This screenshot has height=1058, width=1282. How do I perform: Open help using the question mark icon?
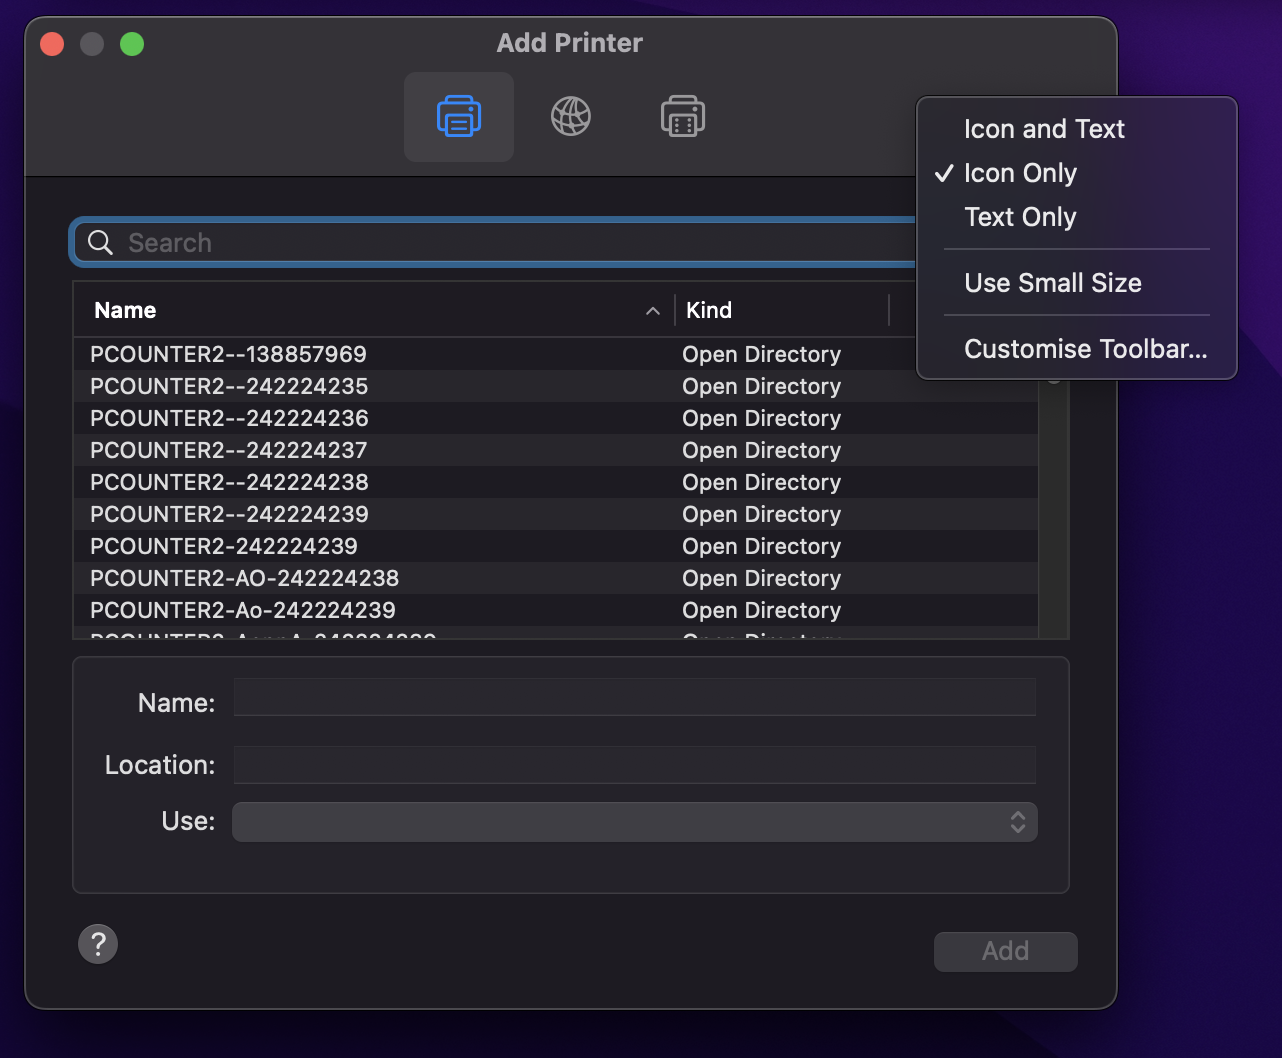(x=97, y=943)
